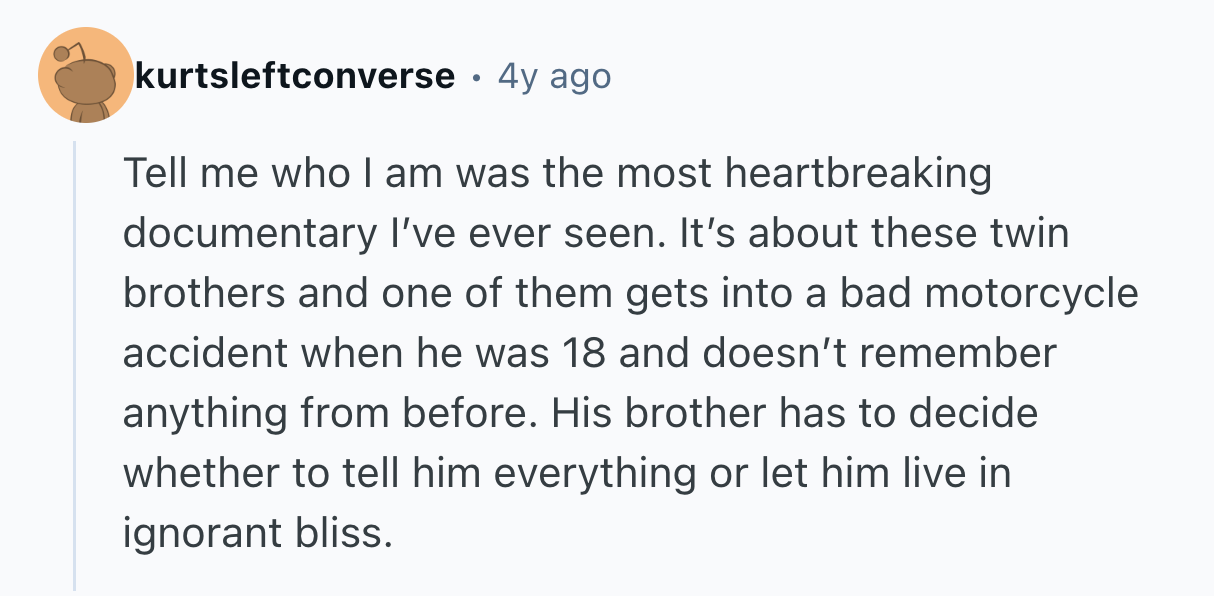
Task: Click the "4y ago" comment timestamp
Action: point(553,76)
